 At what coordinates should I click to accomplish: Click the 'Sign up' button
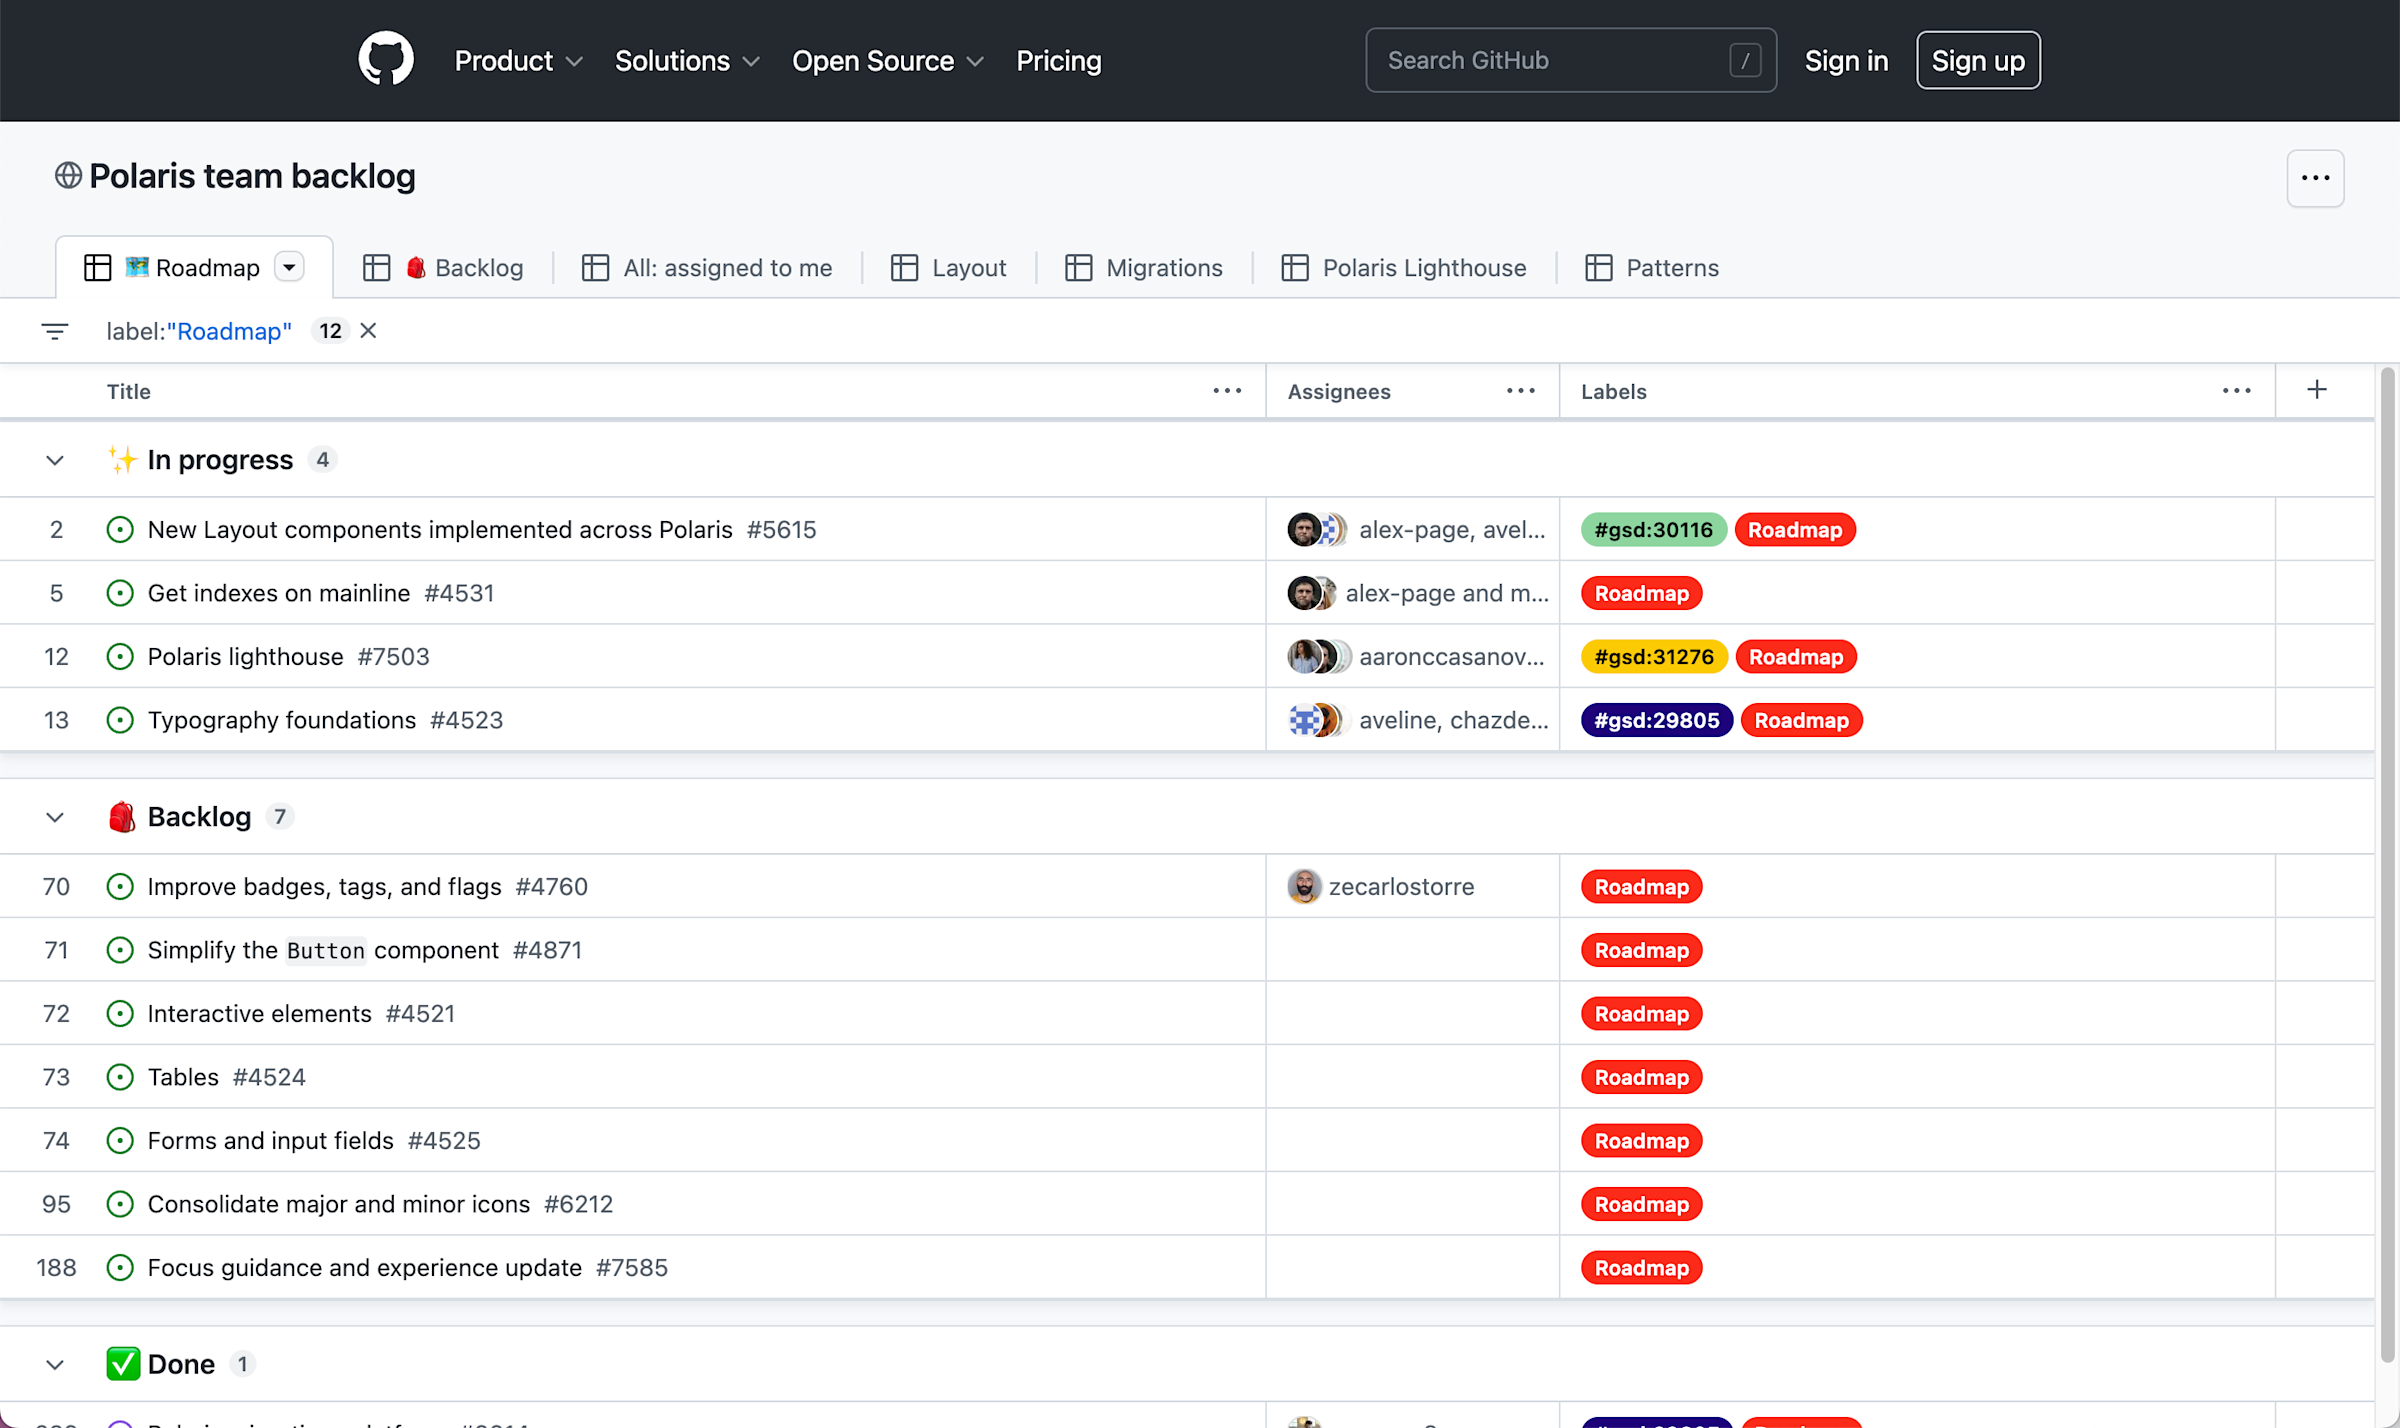(1977, 60)
